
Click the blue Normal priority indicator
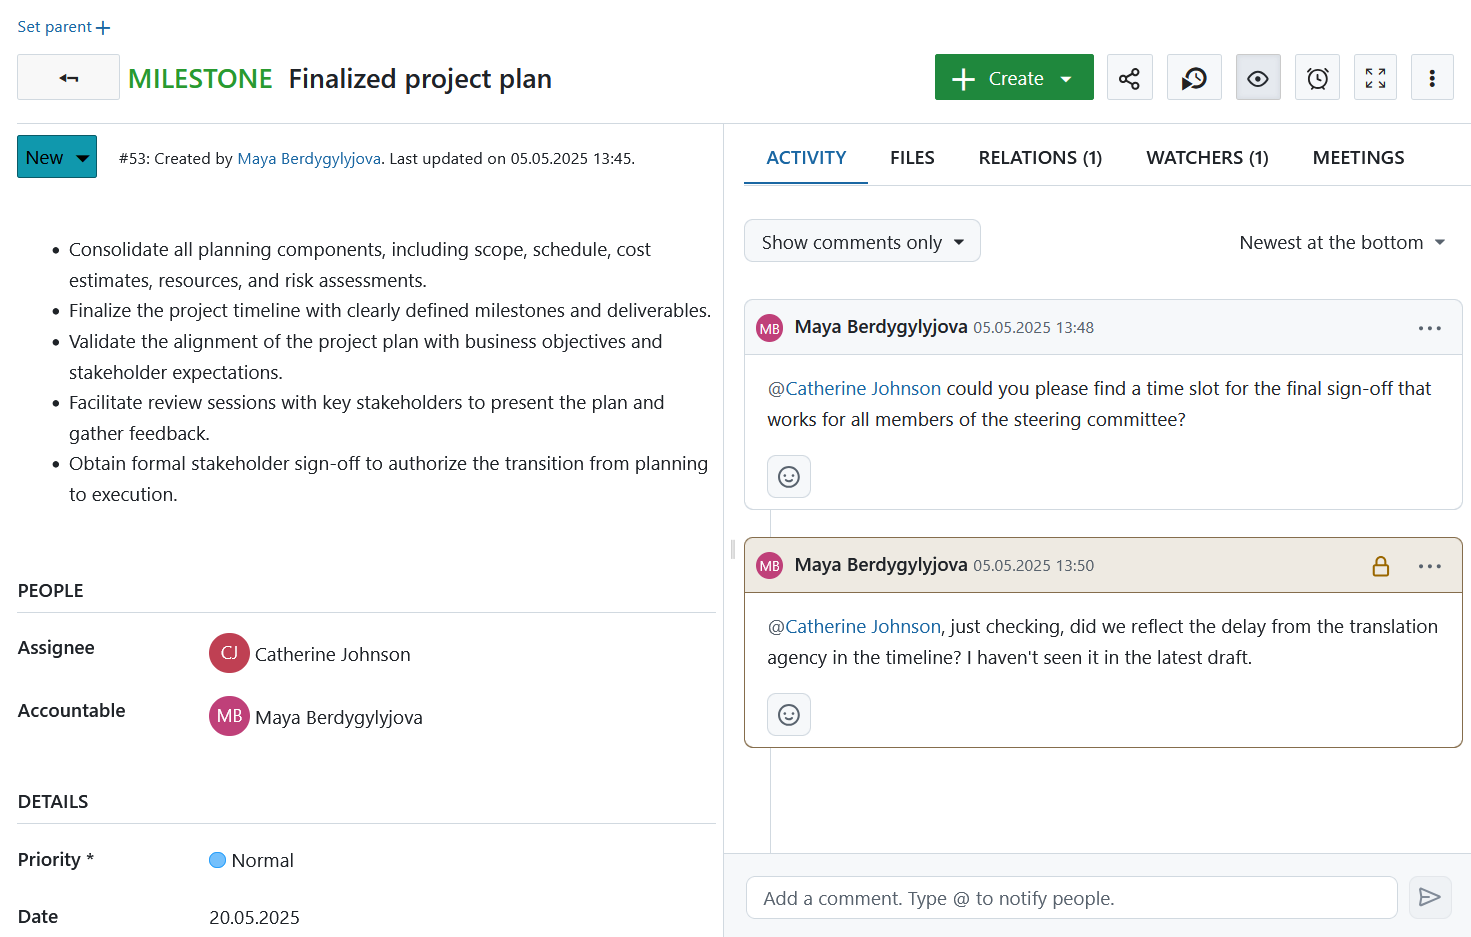coord(217,860)
